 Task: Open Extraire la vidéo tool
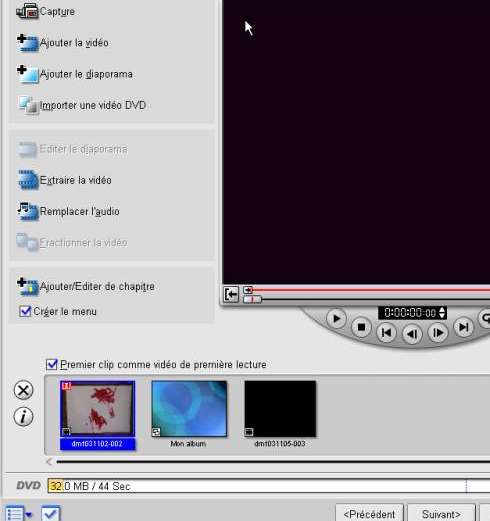coord(65,180)
